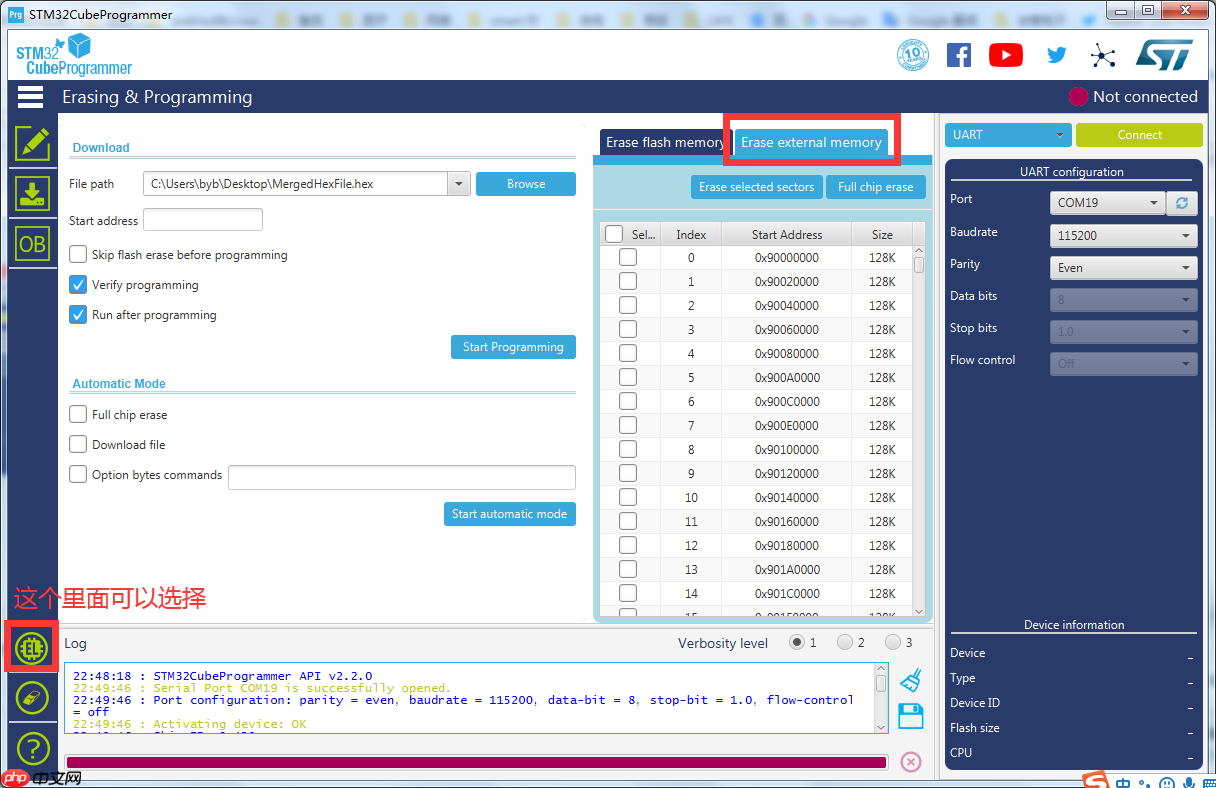The height and width of the screenshot is (788, 1216).
Task: Enable Skip flash erase before programming
Action: [78, 255]
